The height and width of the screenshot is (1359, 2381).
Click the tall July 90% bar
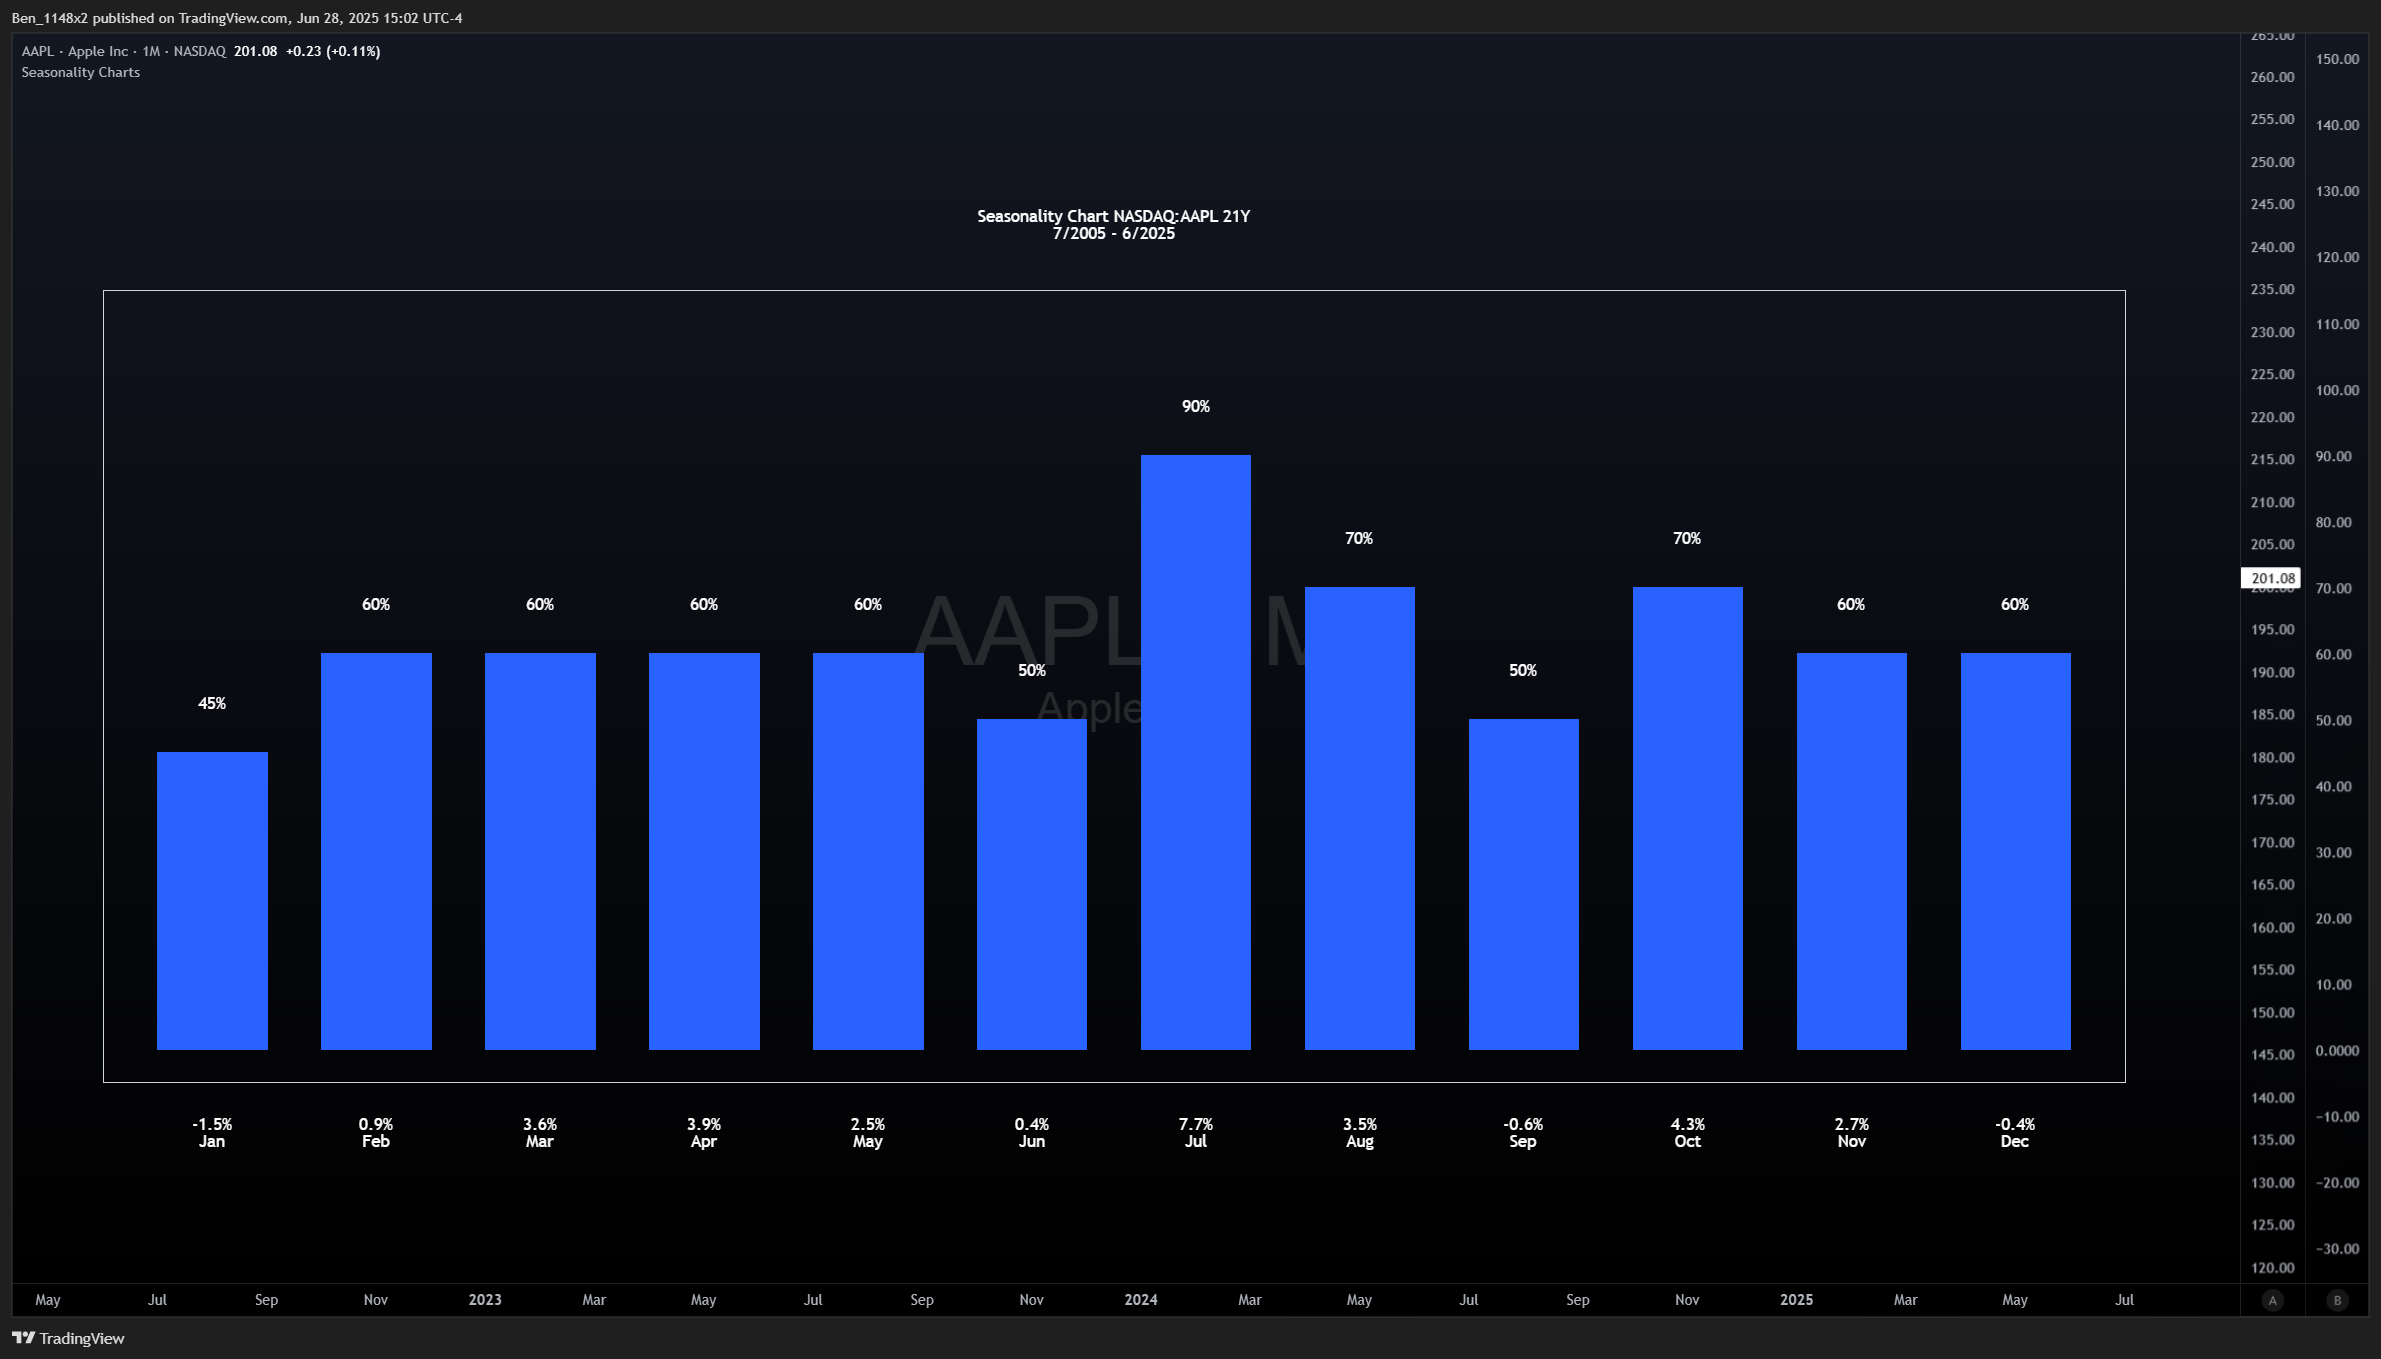coord(1195,750)
